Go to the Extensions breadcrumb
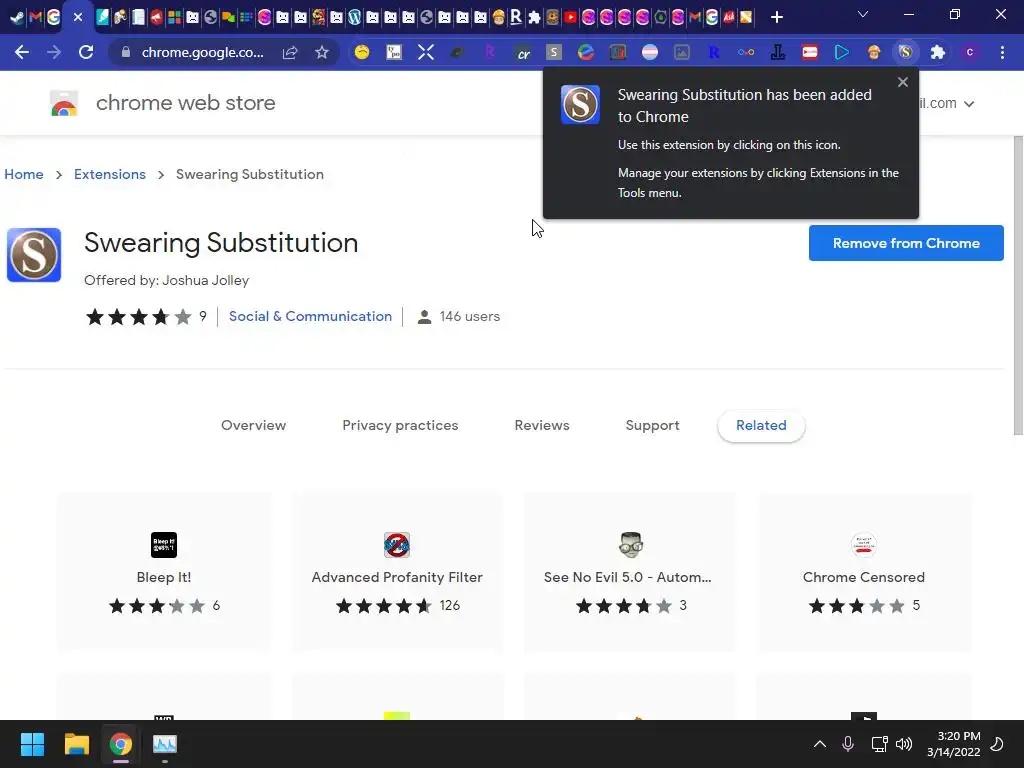 (110, 174)
